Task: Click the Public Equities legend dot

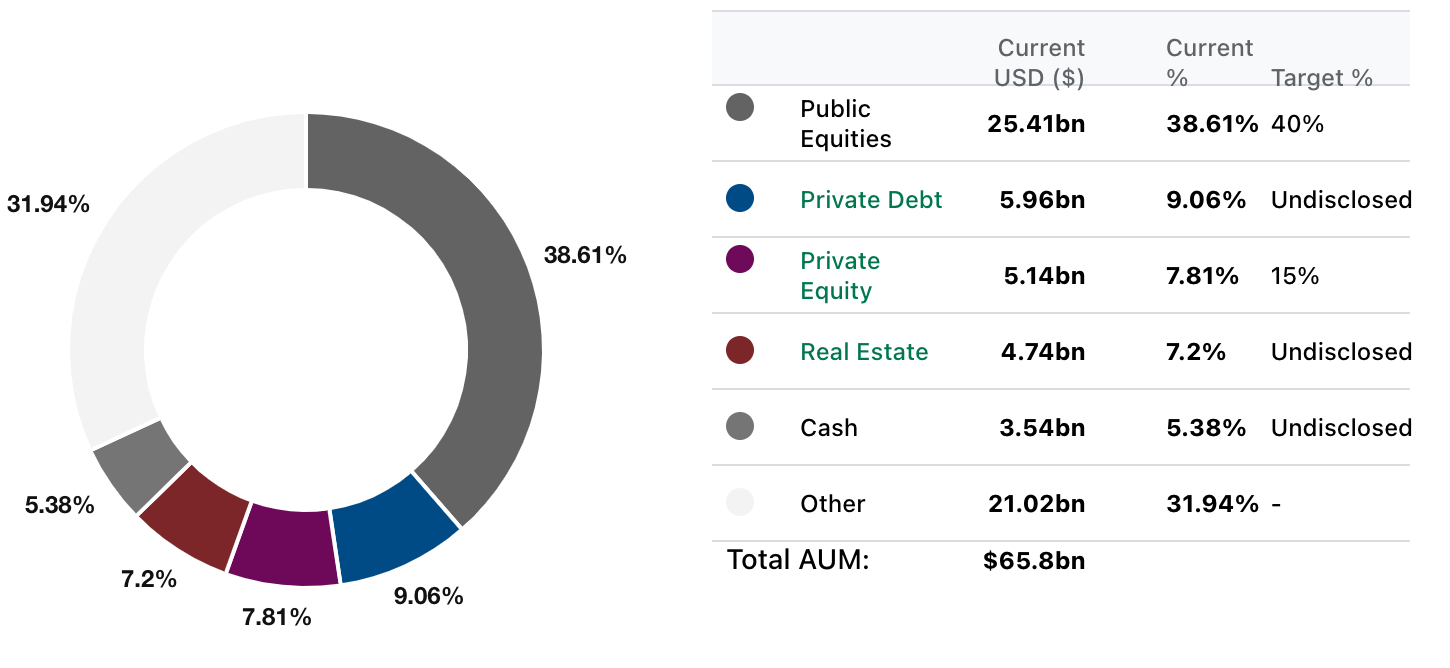Action: click(740, 107)
